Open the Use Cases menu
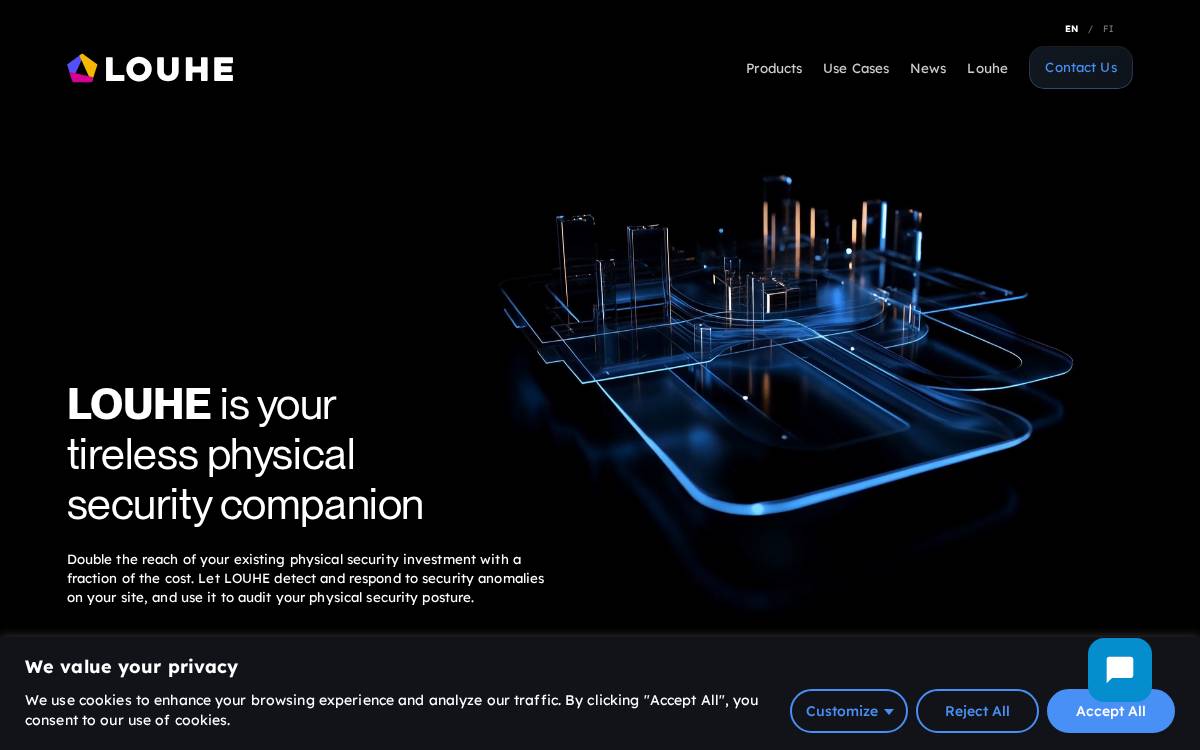 [x=856, y=68]
